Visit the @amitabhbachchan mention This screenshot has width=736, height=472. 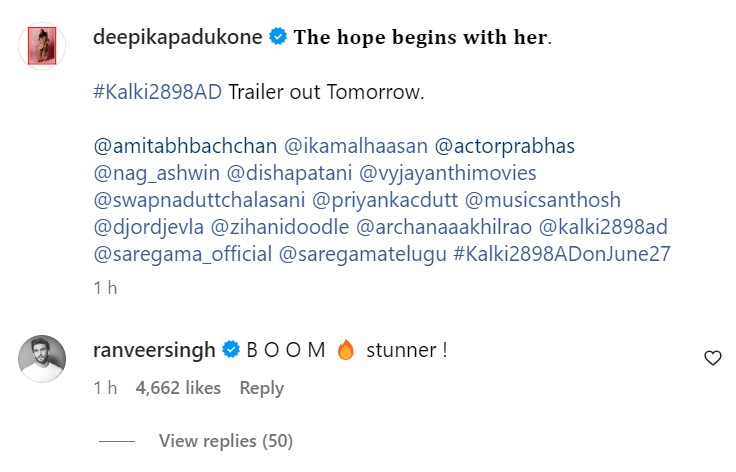click(x=184, y=146)
